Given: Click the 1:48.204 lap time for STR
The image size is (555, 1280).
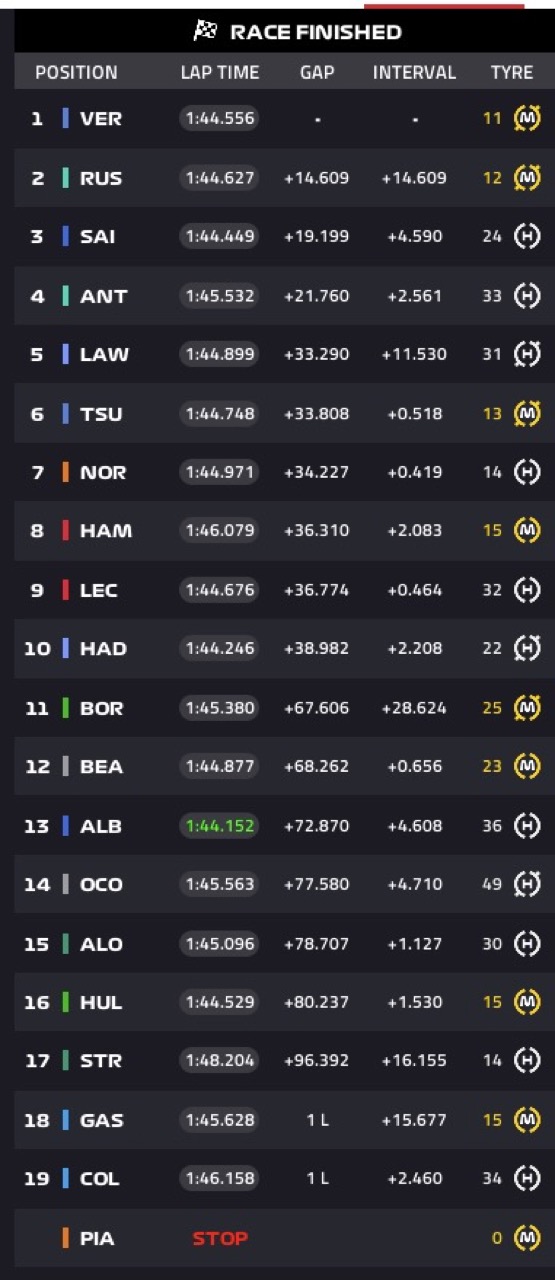Looking at the screenshot, I should (x=220, y=1061).
